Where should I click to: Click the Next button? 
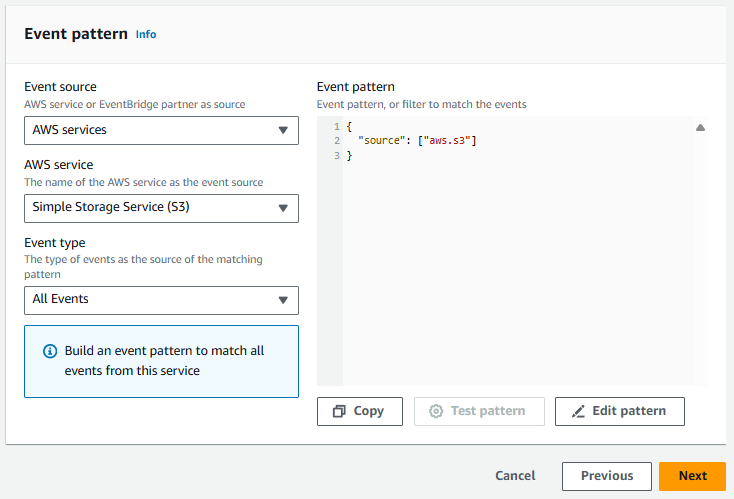click(x=692, y=476)
